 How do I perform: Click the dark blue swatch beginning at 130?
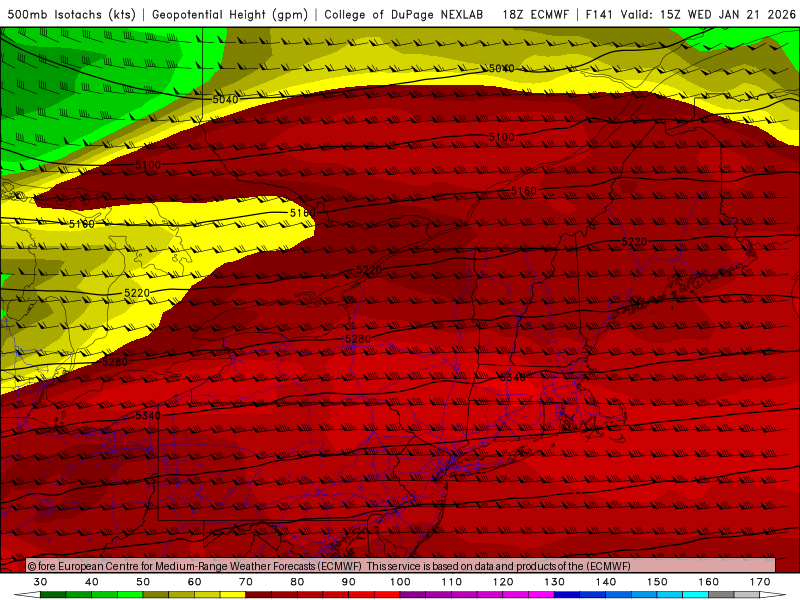point(567,595)
